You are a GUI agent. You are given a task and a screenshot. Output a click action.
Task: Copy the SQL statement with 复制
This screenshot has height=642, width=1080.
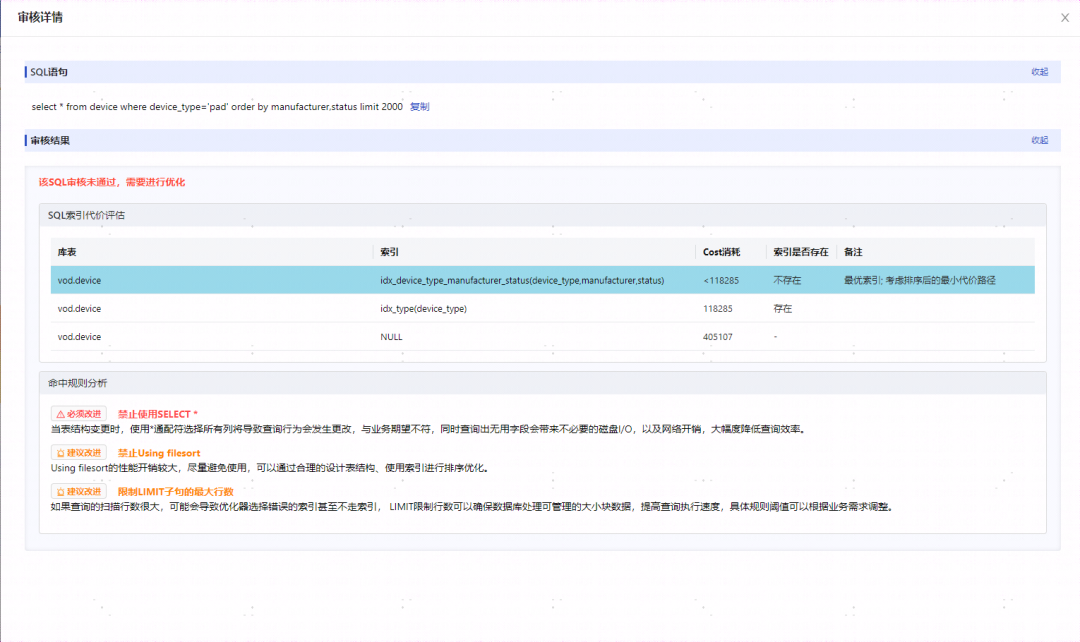419,107
